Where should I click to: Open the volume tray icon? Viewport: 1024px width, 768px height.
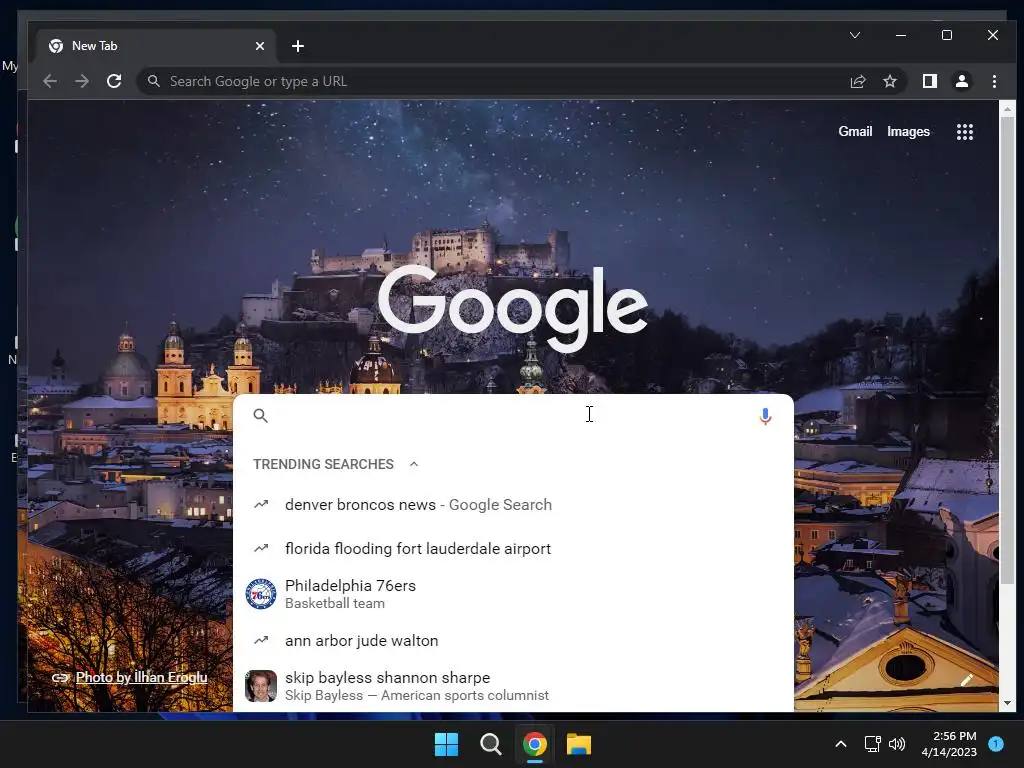[x=897, y=744]
